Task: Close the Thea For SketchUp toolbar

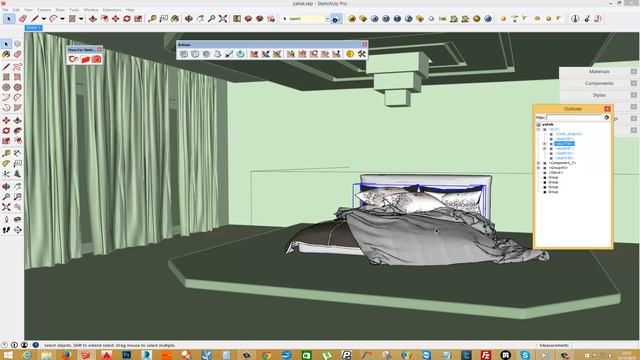Action: pyautogui.click(x=99, y=49)
